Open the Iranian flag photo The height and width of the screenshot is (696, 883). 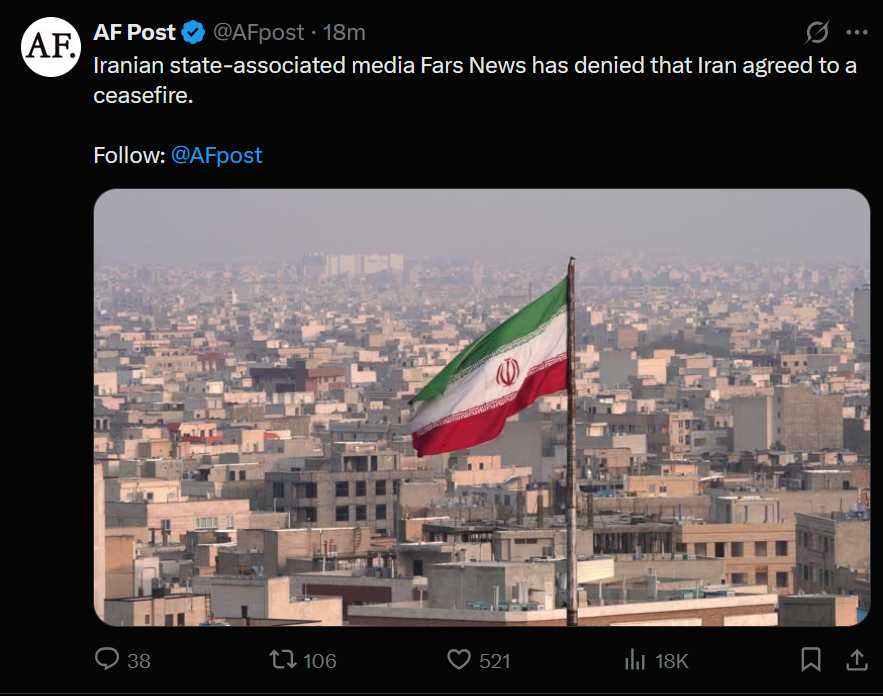click(x=481, y=407)
